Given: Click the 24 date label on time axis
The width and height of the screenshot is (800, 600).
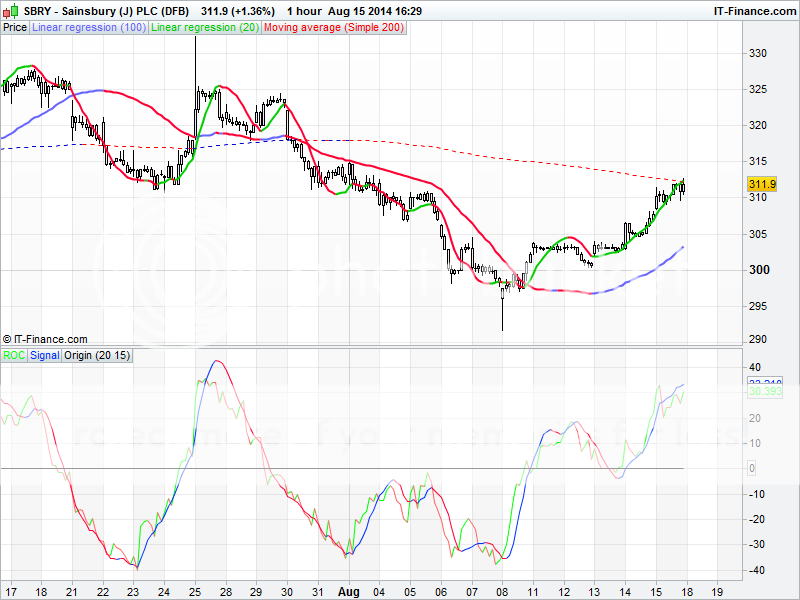Looking at the screenshot, I should [164, 592].
